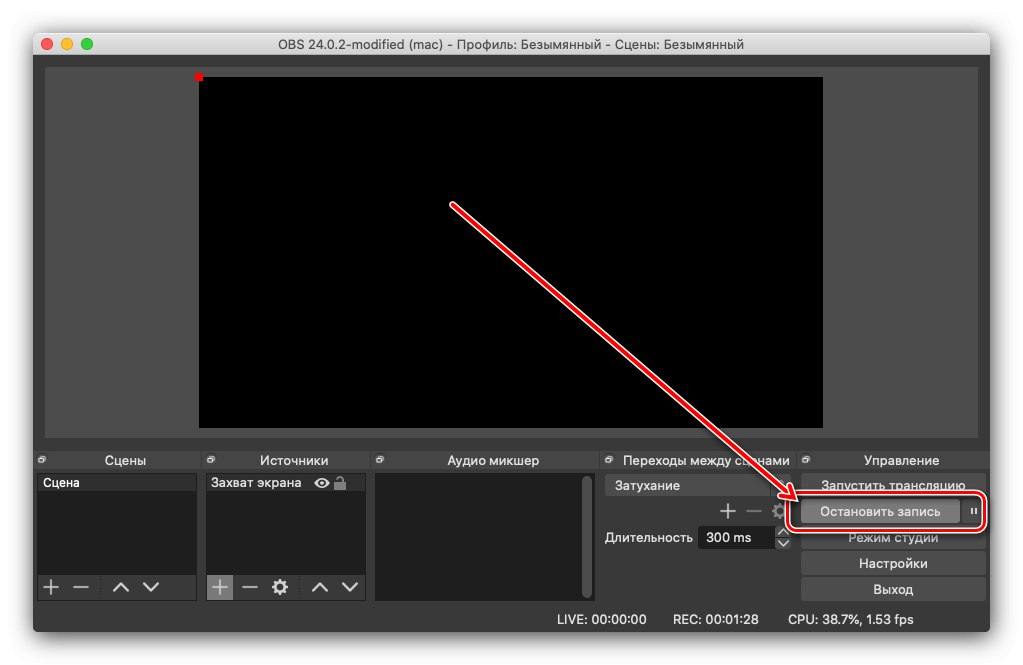Click the audio mixer scrollbar
This screenshot has height=665, width=1023.
click(x=587, y=536)
